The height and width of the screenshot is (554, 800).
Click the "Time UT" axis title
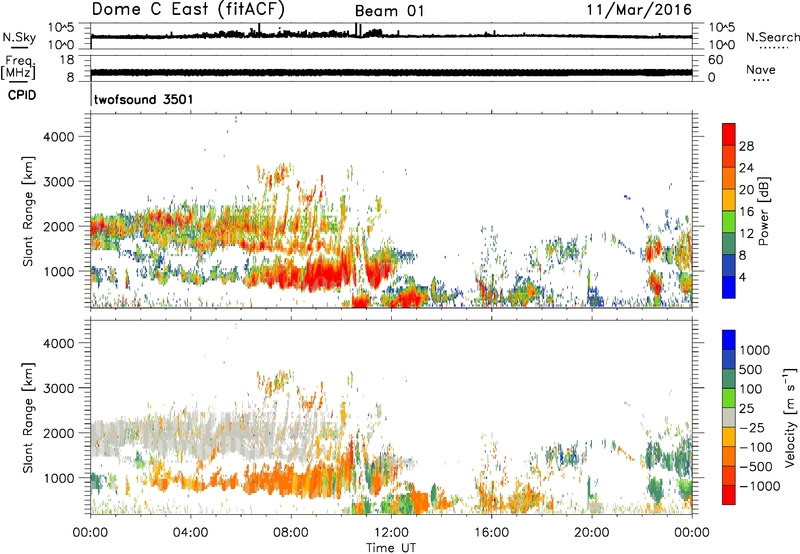tap(391, 548)
